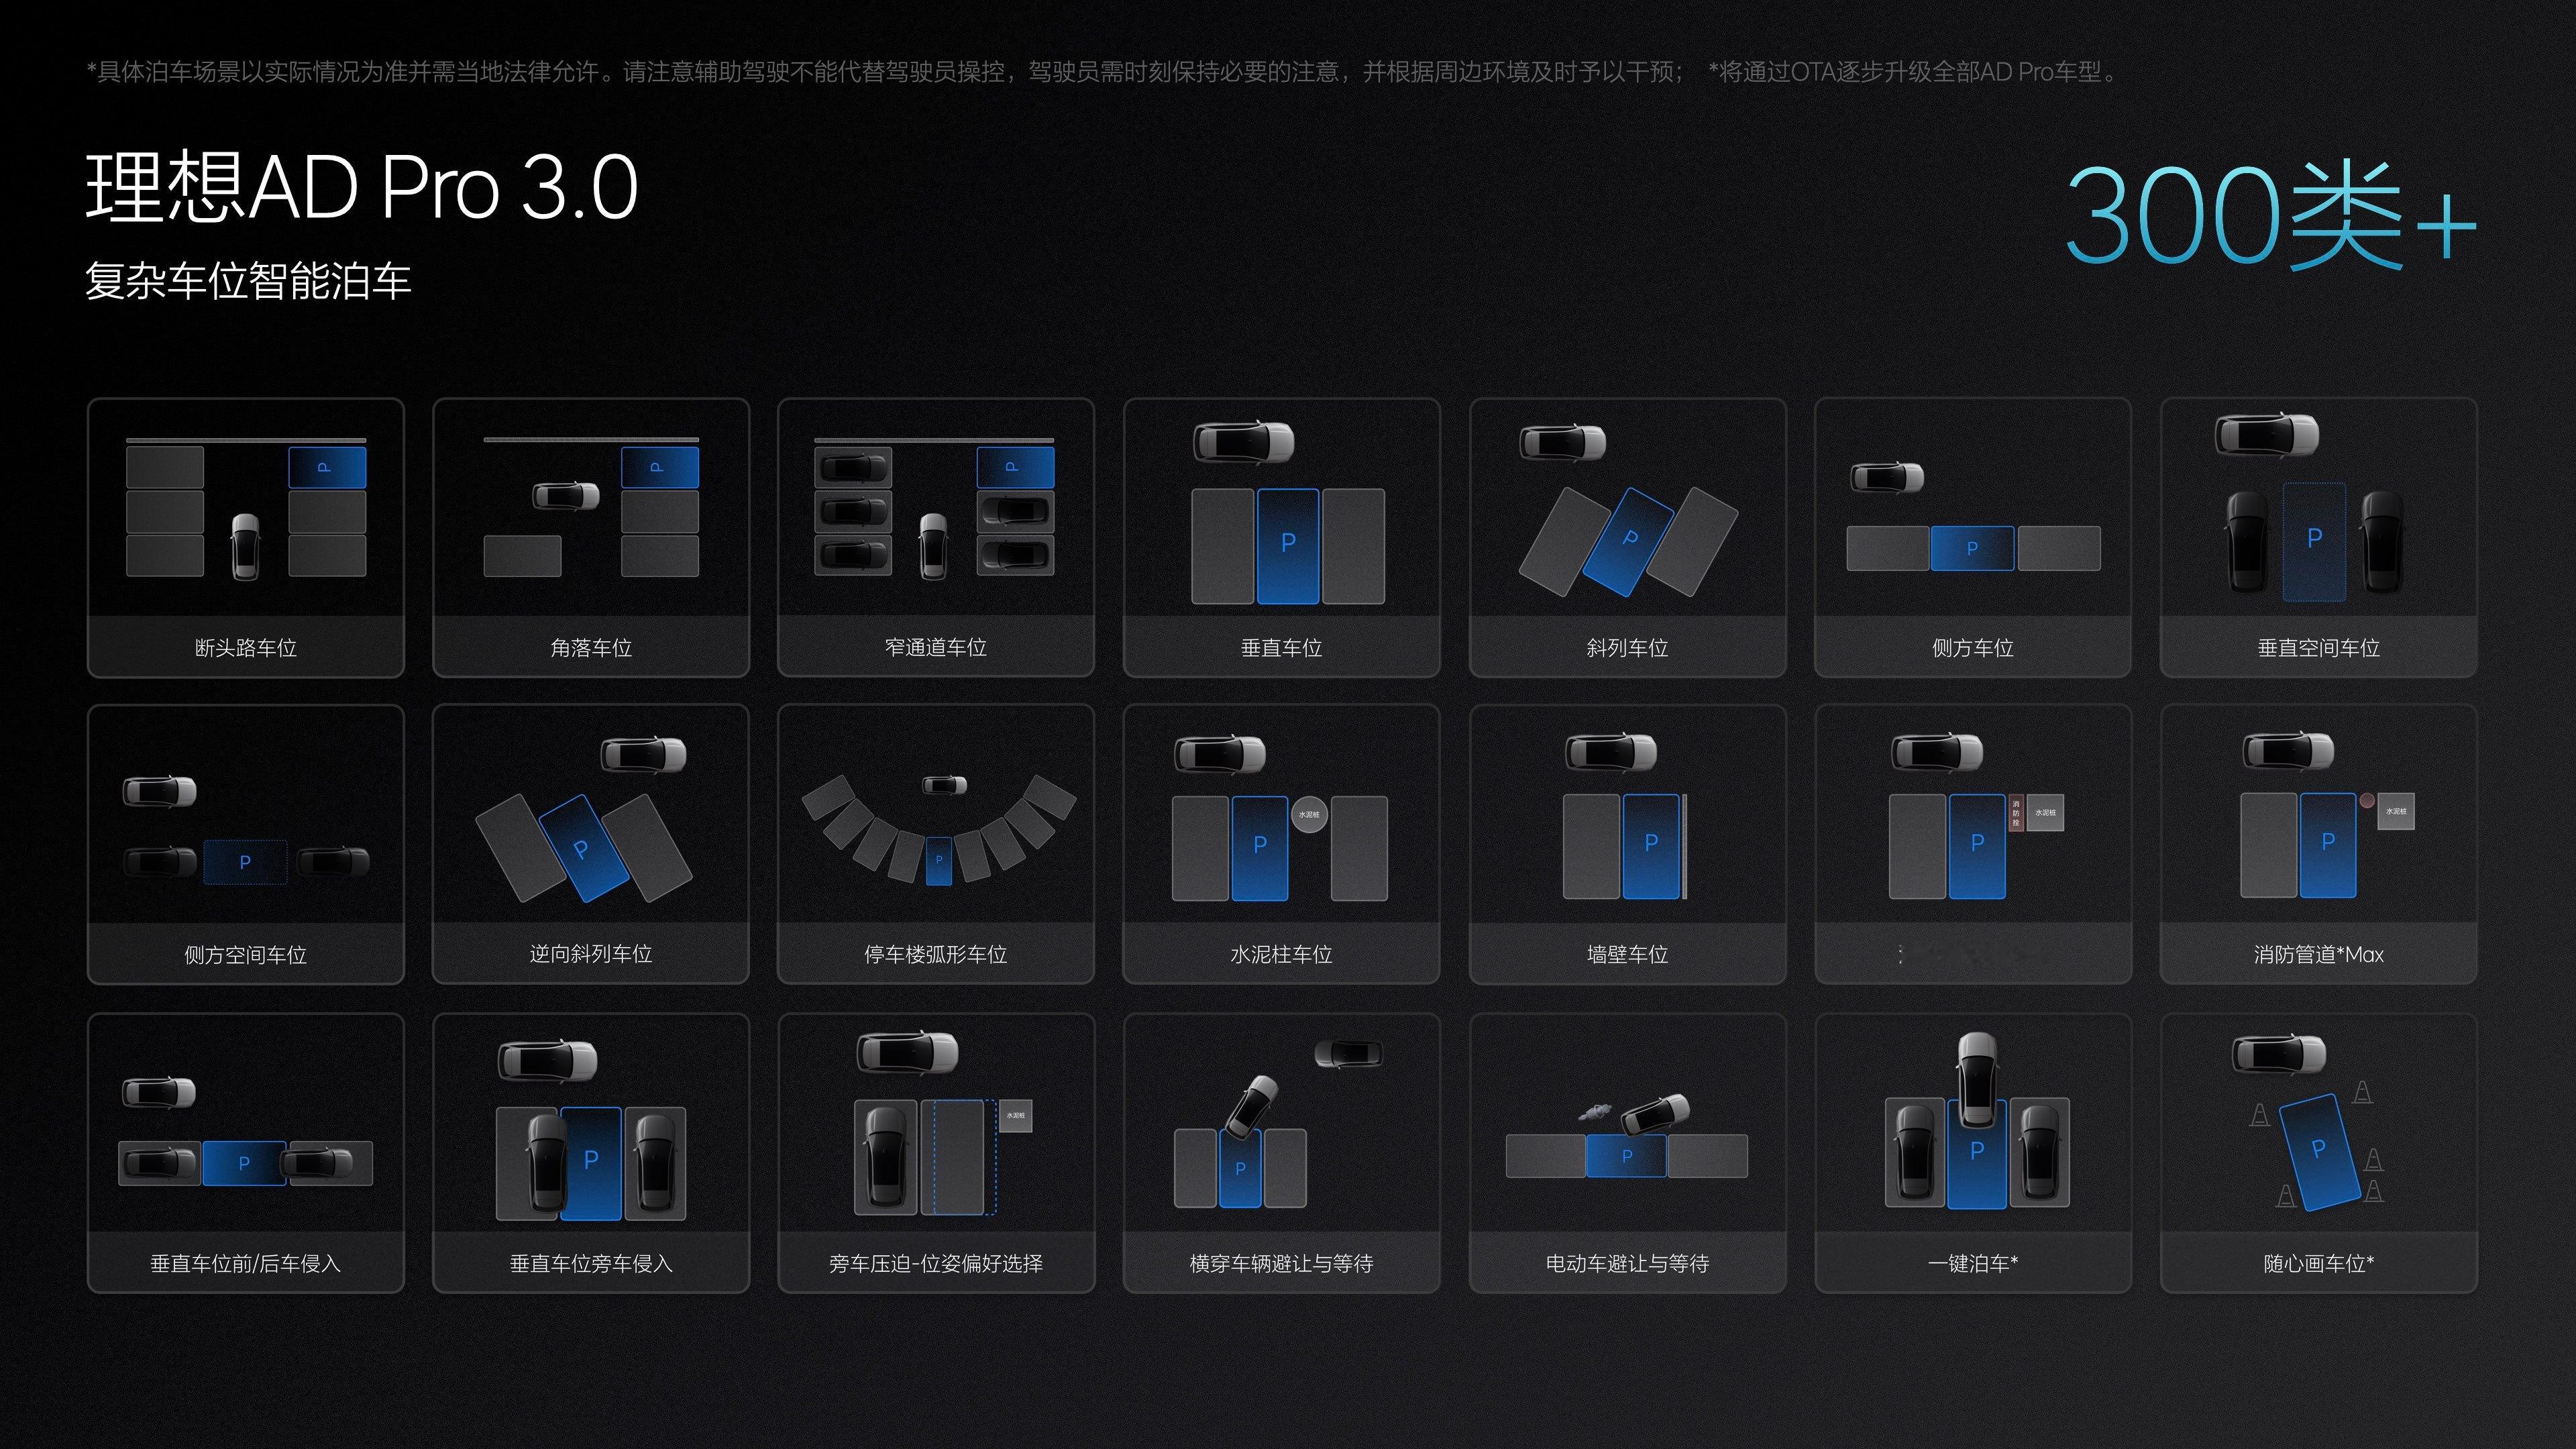Choose the 垂直车位旁车侵入 card
Screen dimensions: 2576x1449
pos(591,1153)
